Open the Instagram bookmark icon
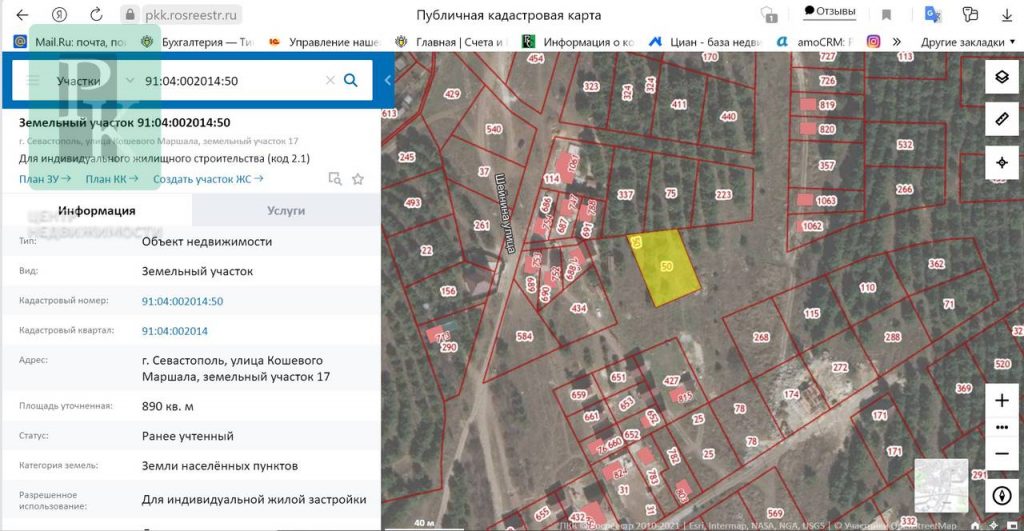 (873, 42)
